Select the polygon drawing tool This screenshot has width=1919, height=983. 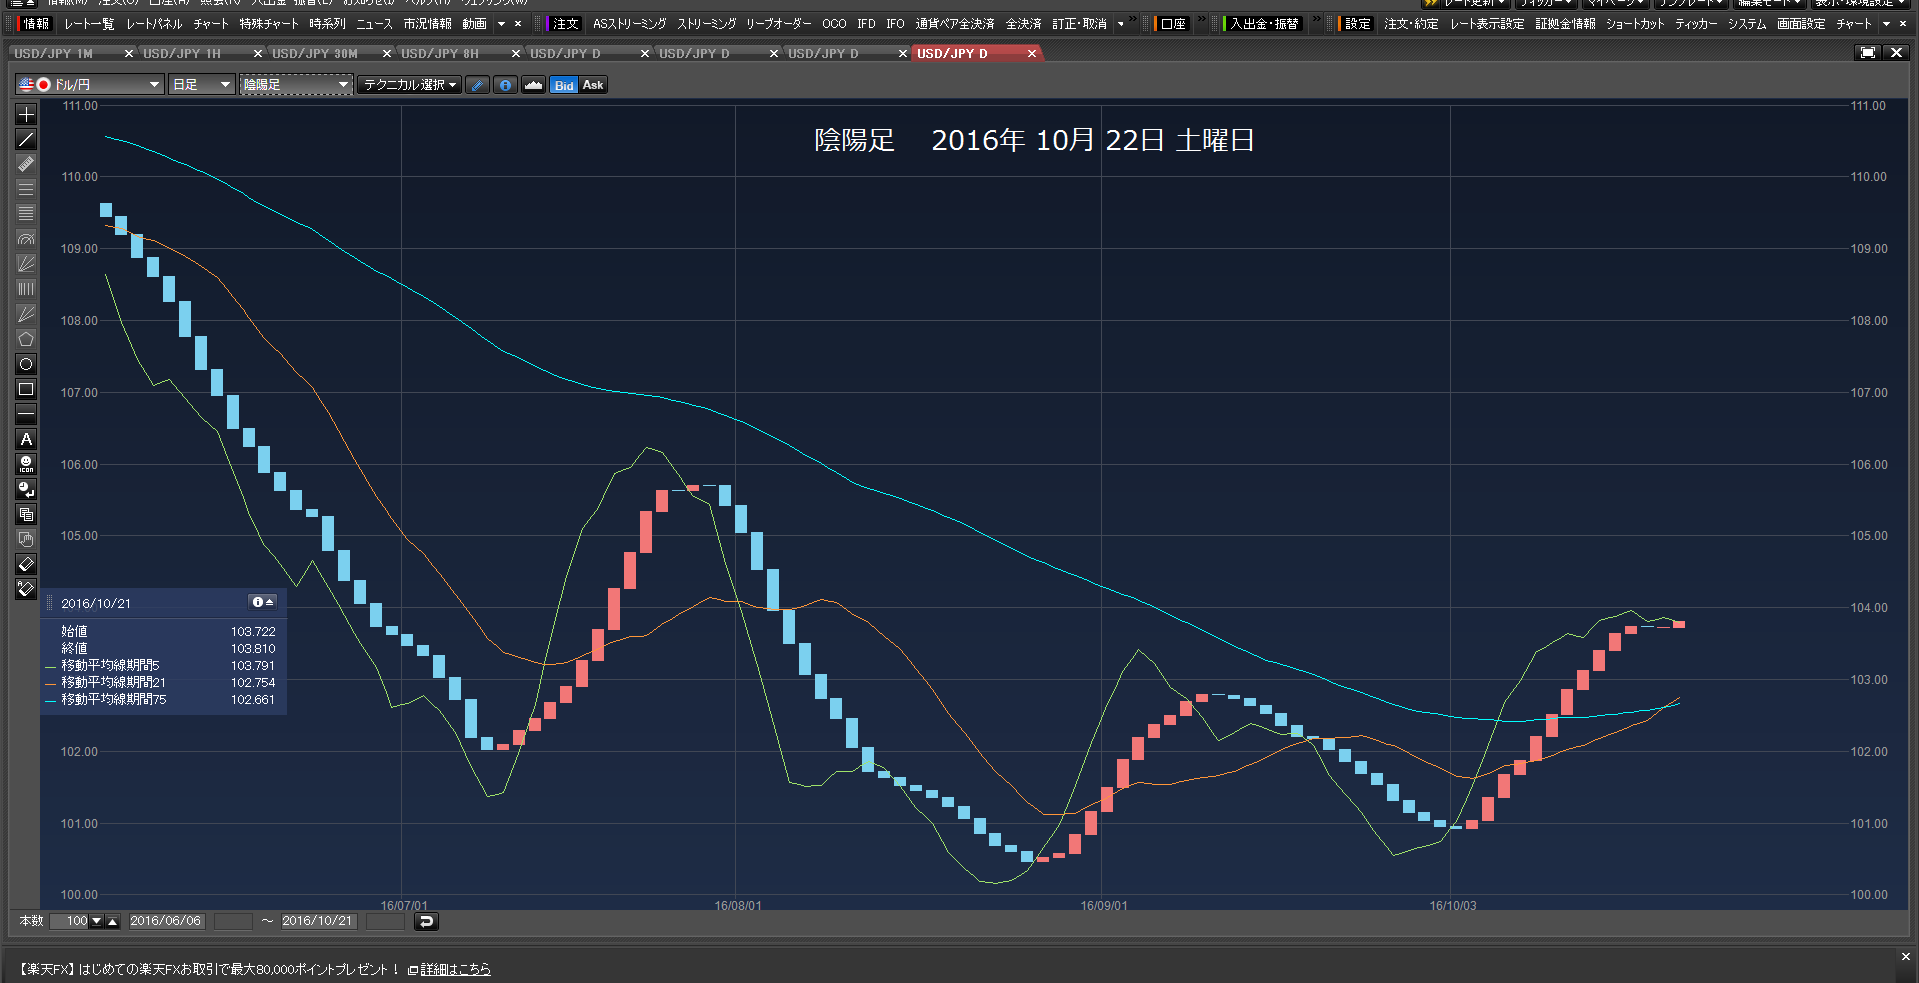[x=26, y=339]
